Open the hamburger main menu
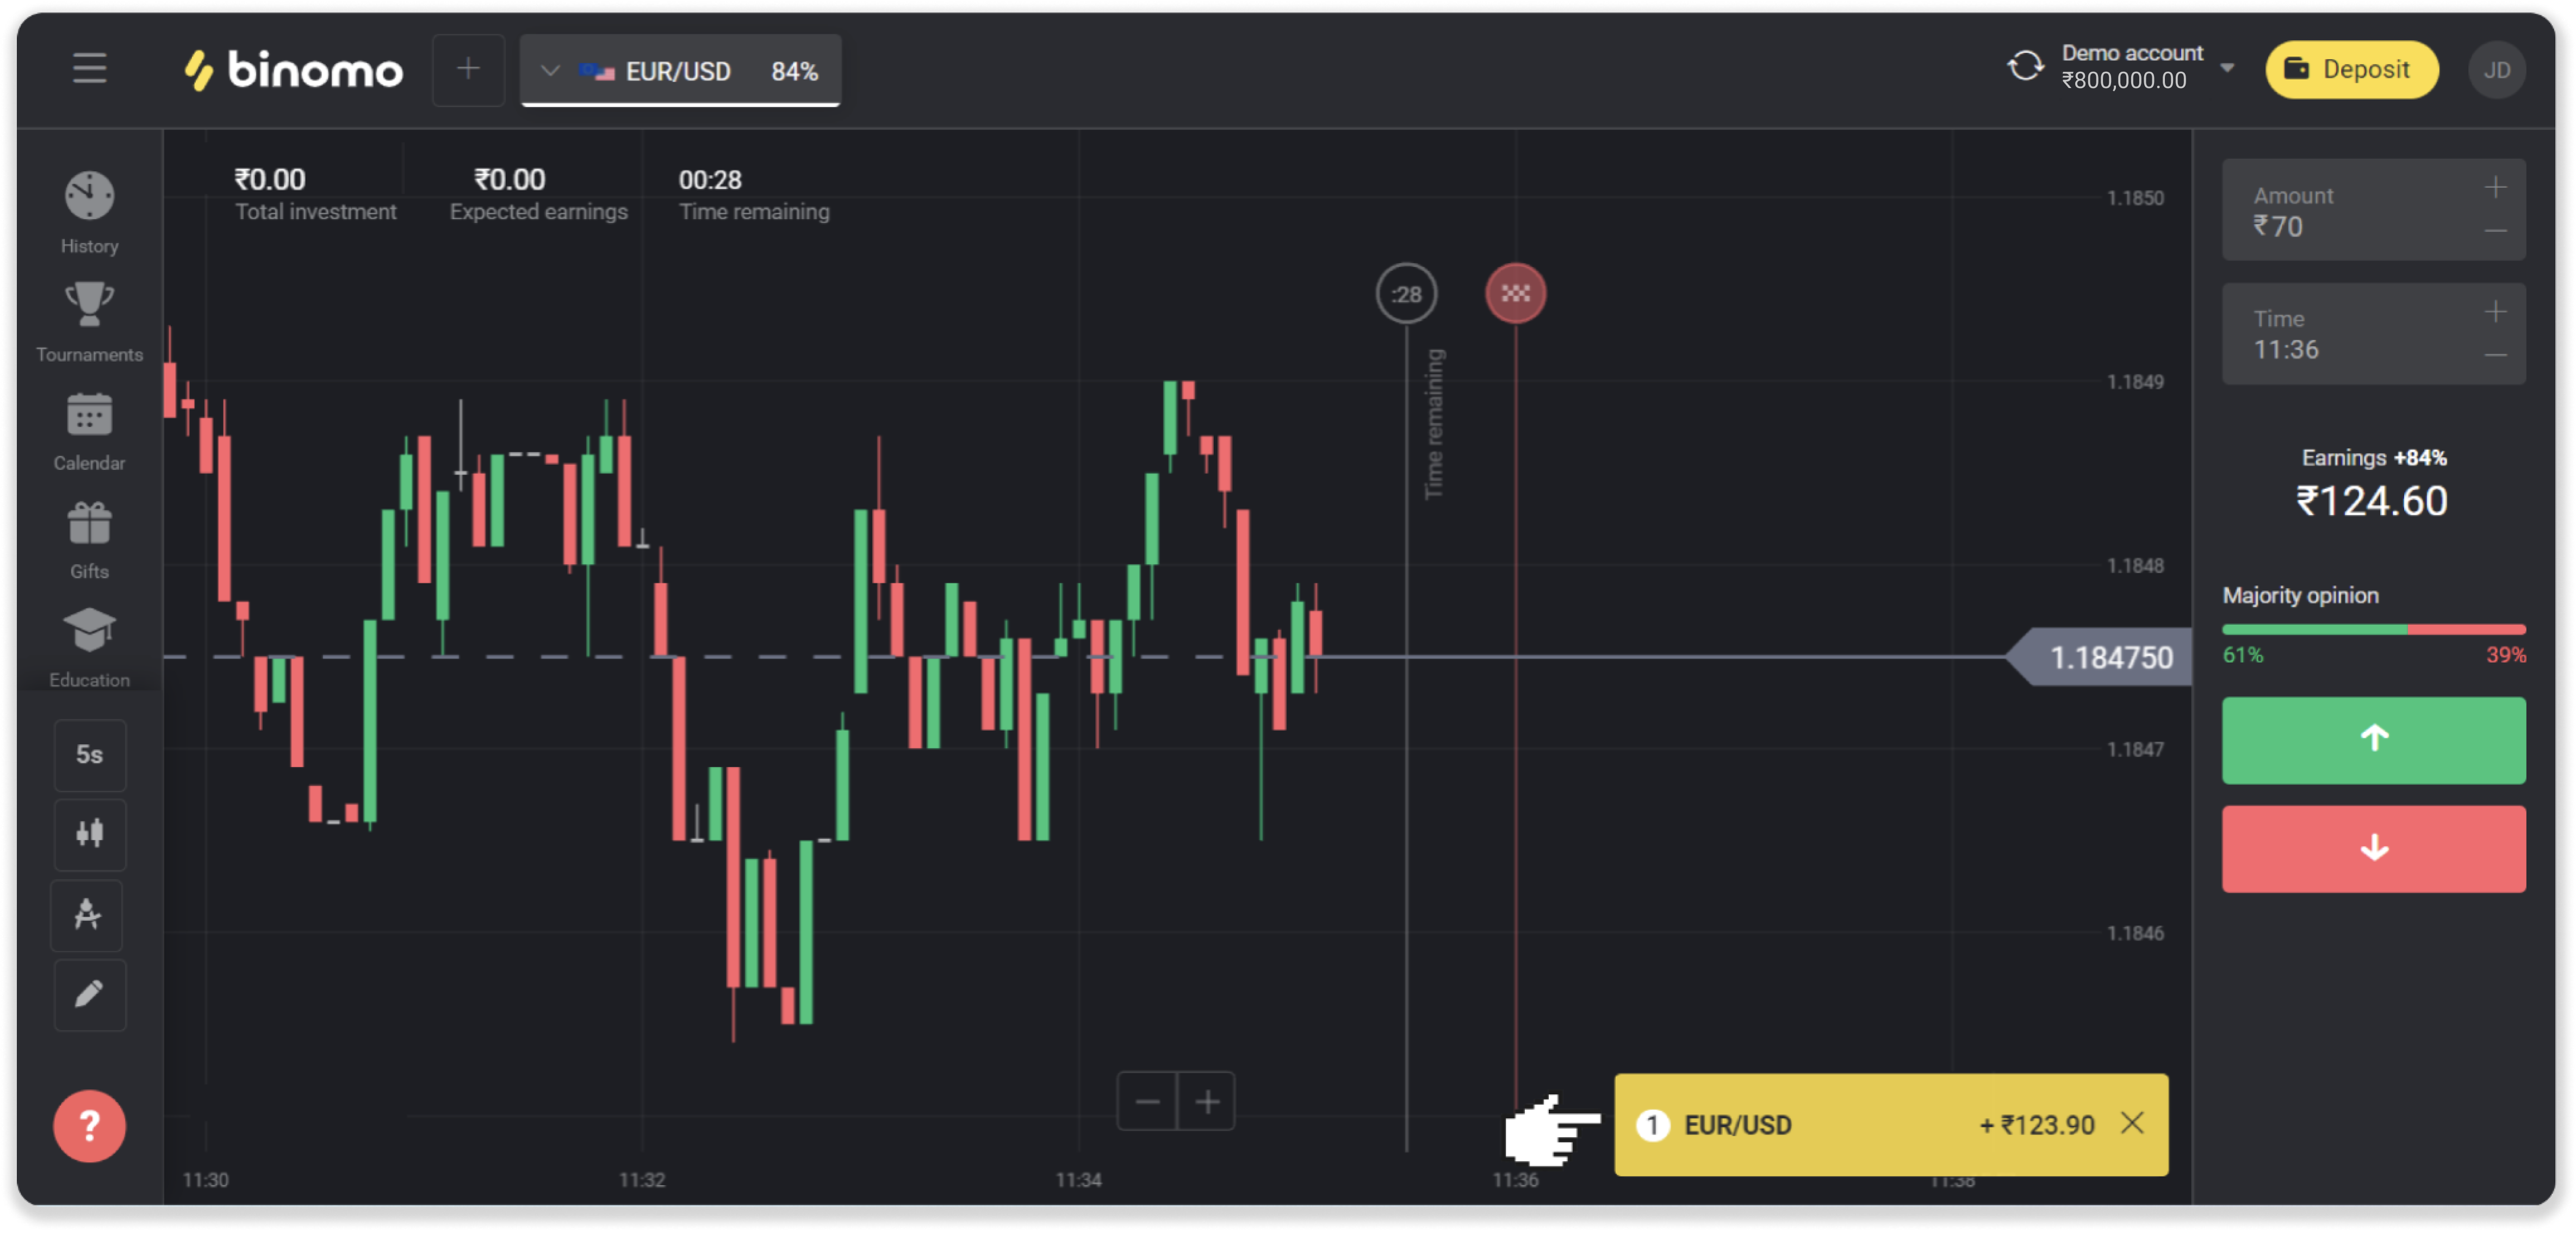2576x1233 pixels. click(x=89, y=69)
